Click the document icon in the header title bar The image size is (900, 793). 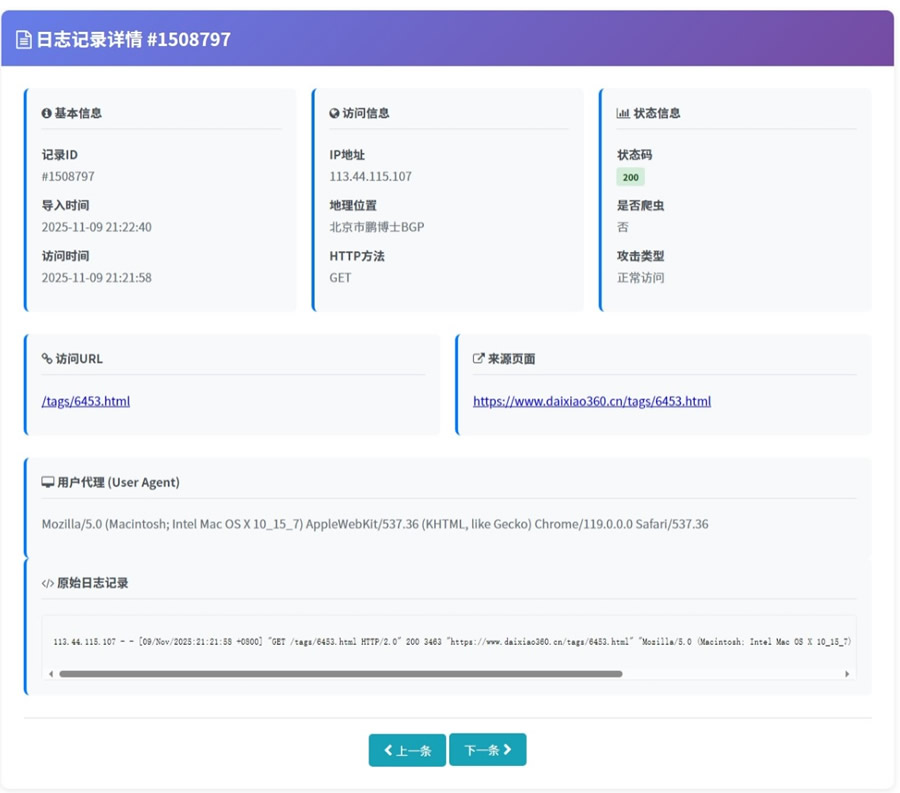point(22,40)
